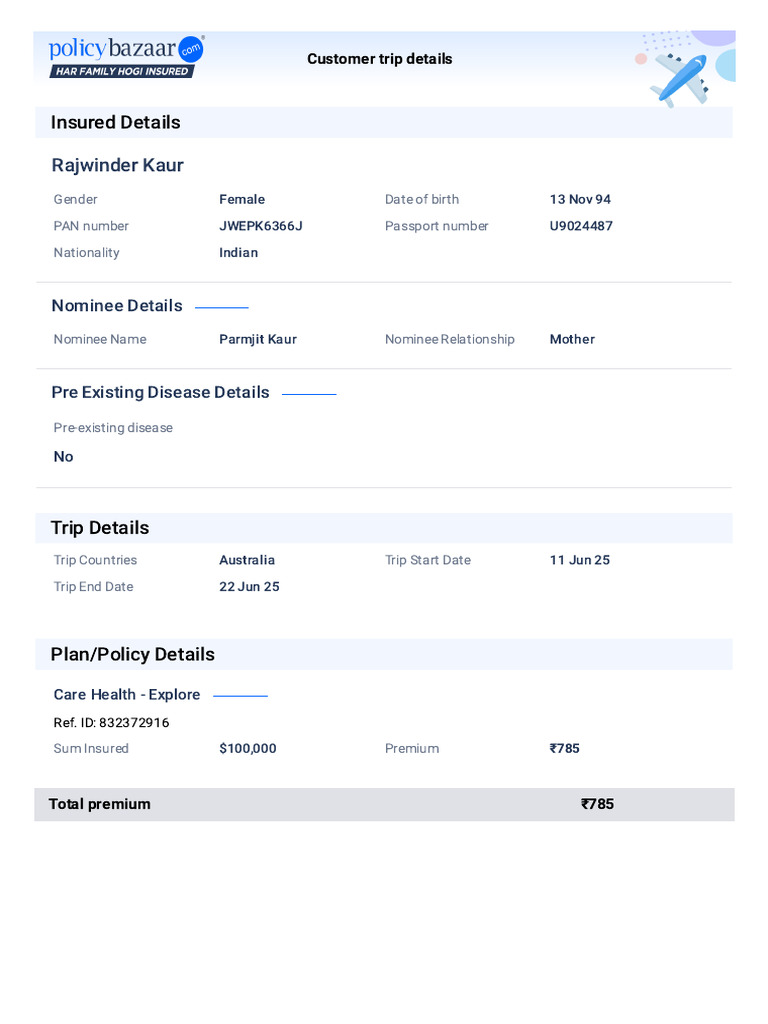The image size is (768, 1024).
Task: Click the trip end date value
Action: tap(249, 587)
